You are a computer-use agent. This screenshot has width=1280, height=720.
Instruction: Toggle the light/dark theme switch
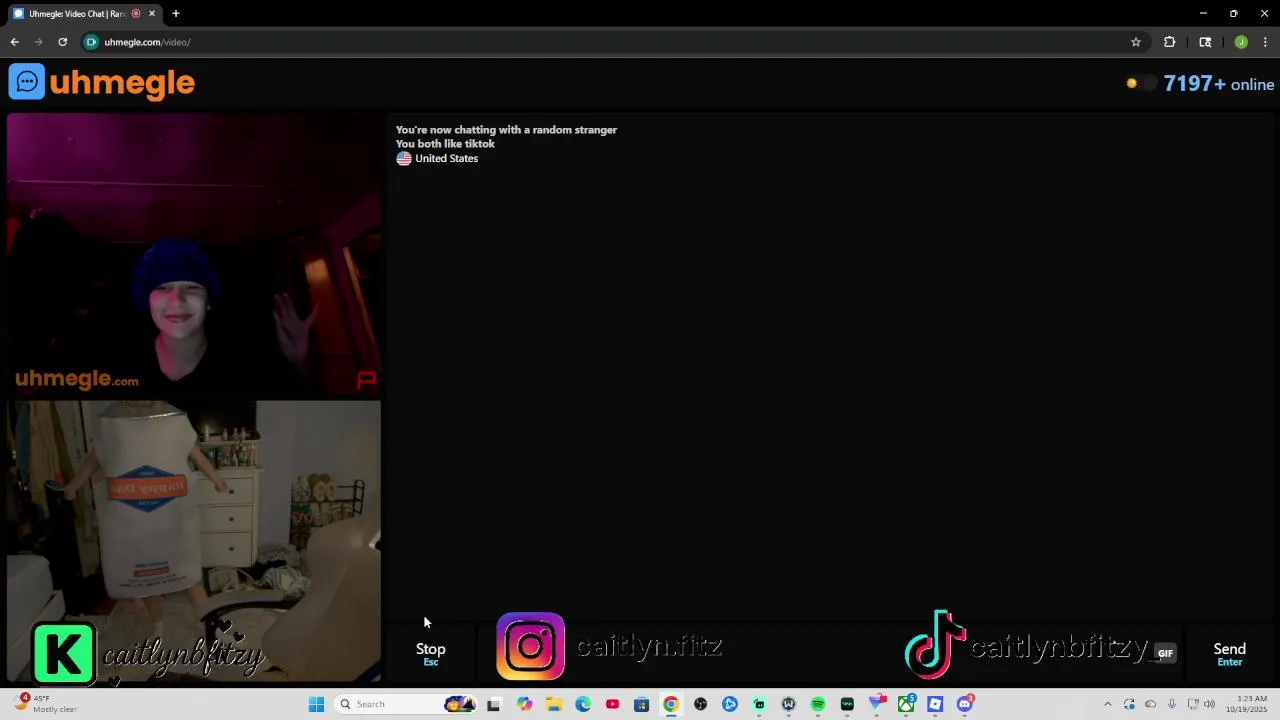pos(1140,84)
